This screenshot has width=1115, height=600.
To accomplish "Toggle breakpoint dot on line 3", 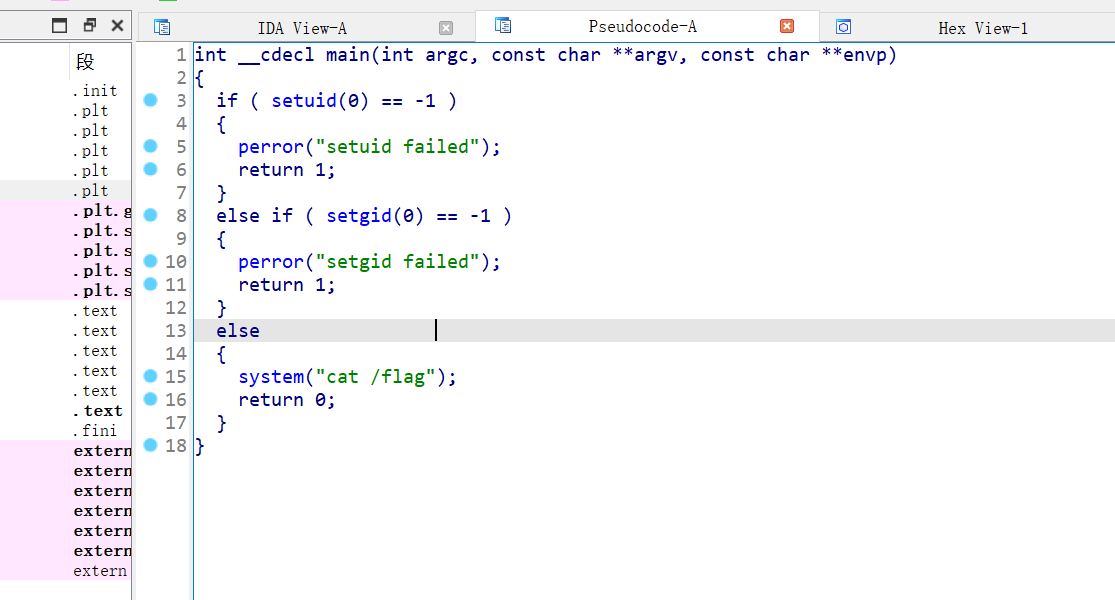I will 150,100.
